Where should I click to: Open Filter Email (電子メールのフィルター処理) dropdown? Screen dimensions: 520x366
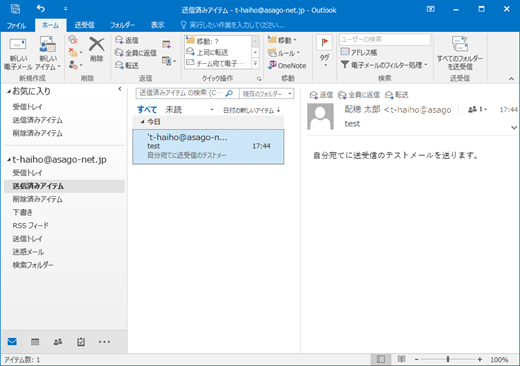point(384,65)
